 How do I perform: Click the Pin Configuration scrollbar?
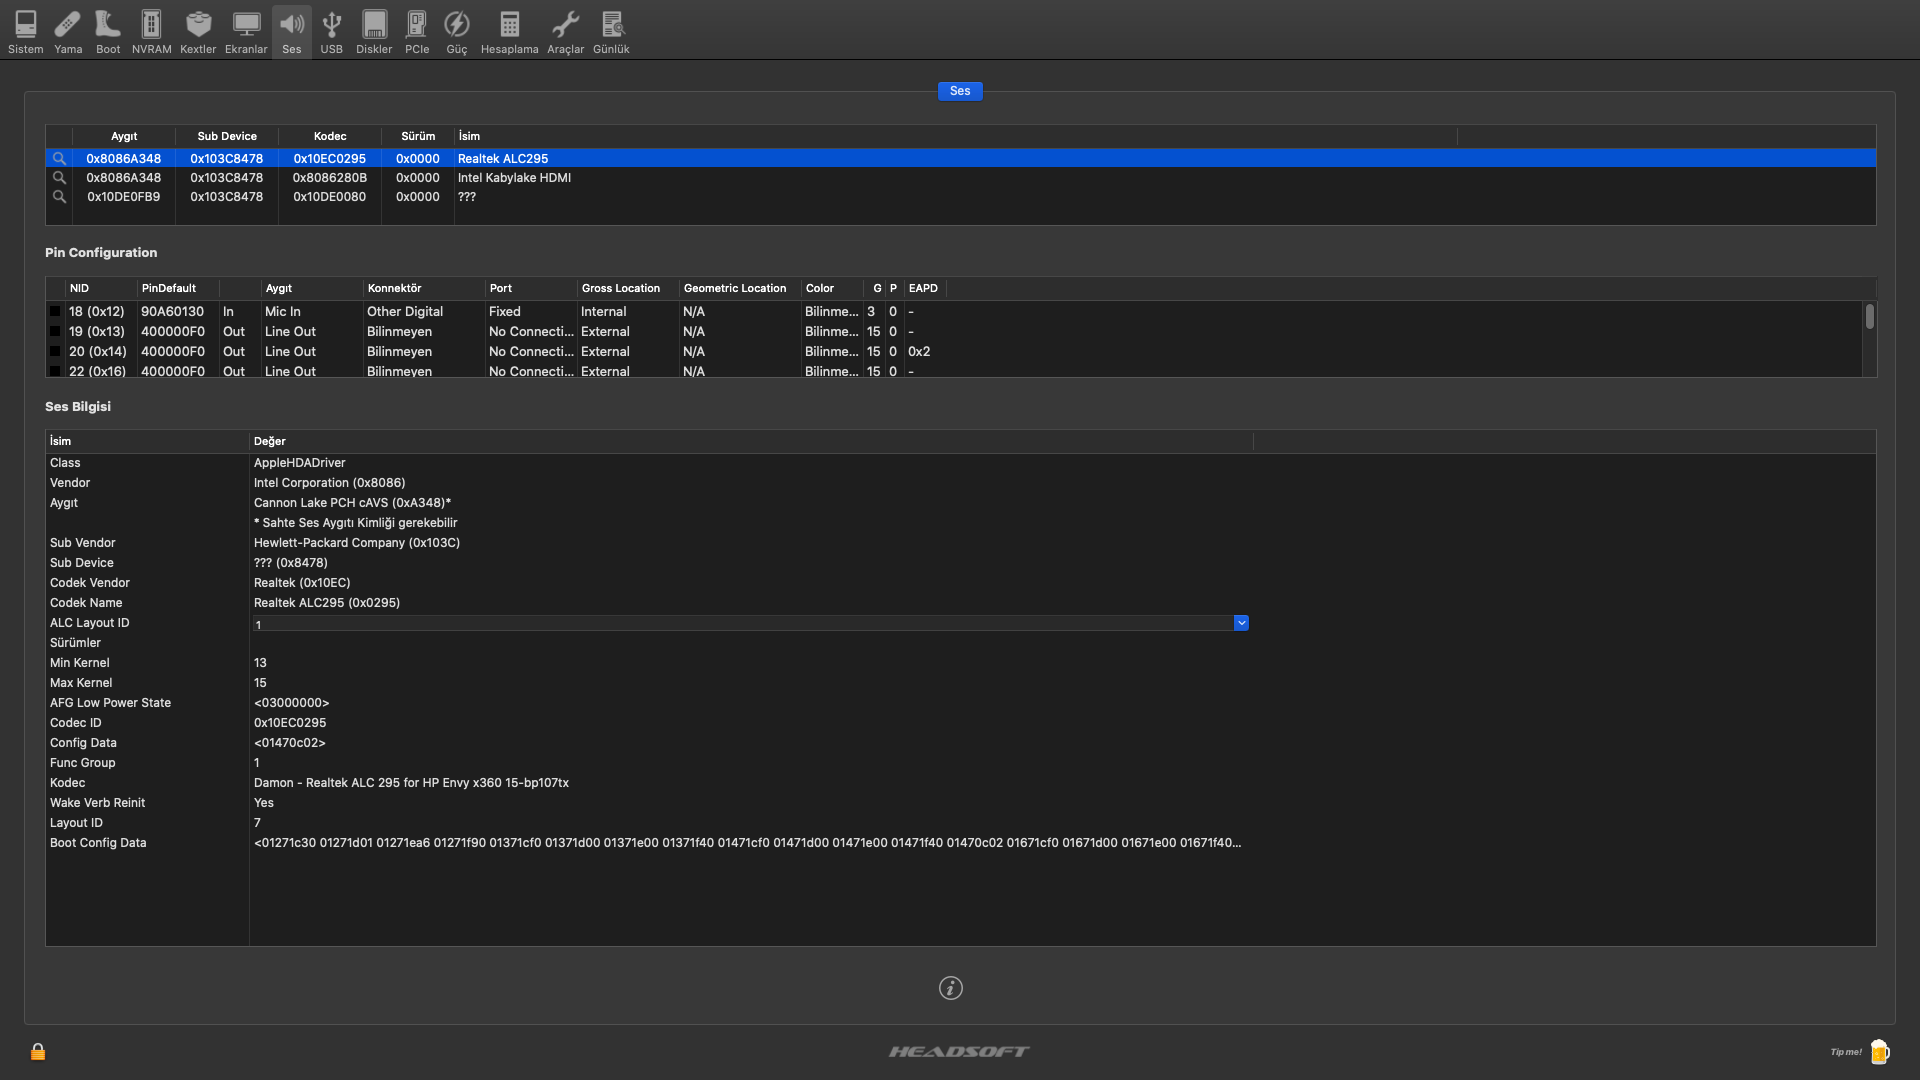pos(1869,318)
